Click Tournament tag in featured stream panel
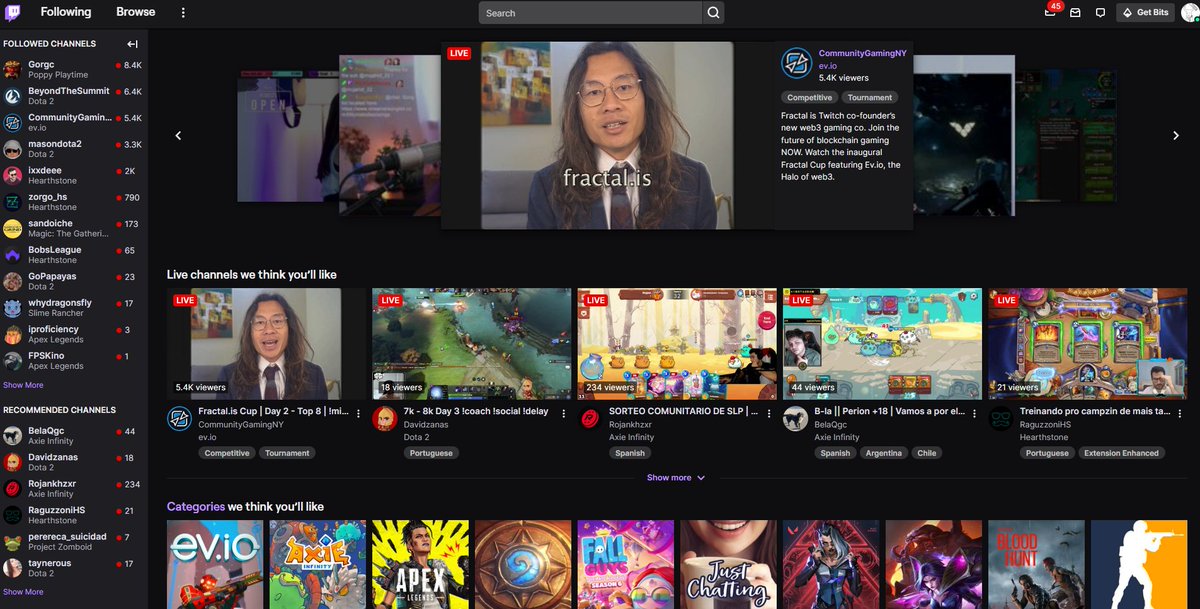Image resolution: width=1200 pixels, height=609 pixels. (x=870, y=98)
